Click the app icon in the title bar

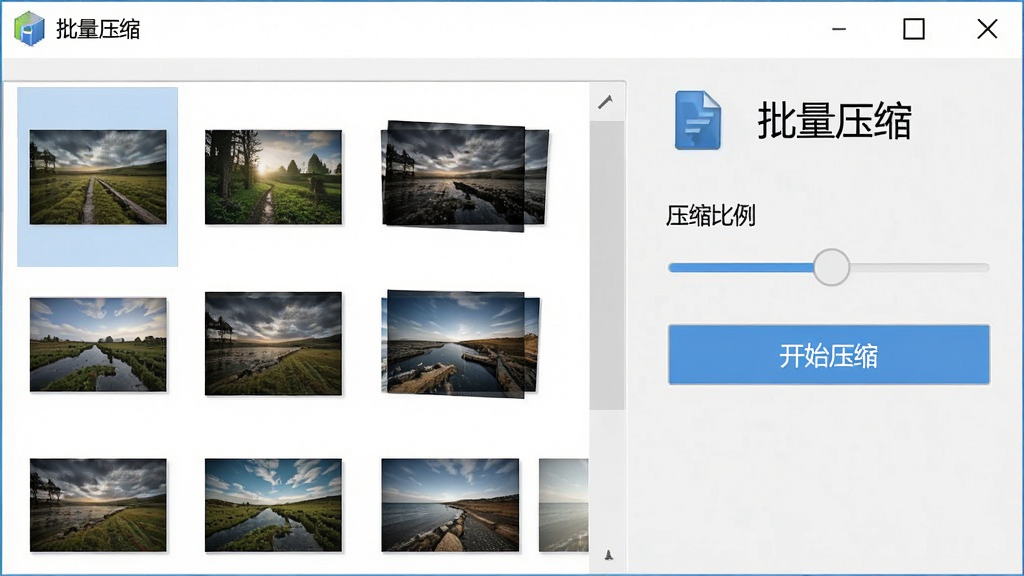coord(29,29)
